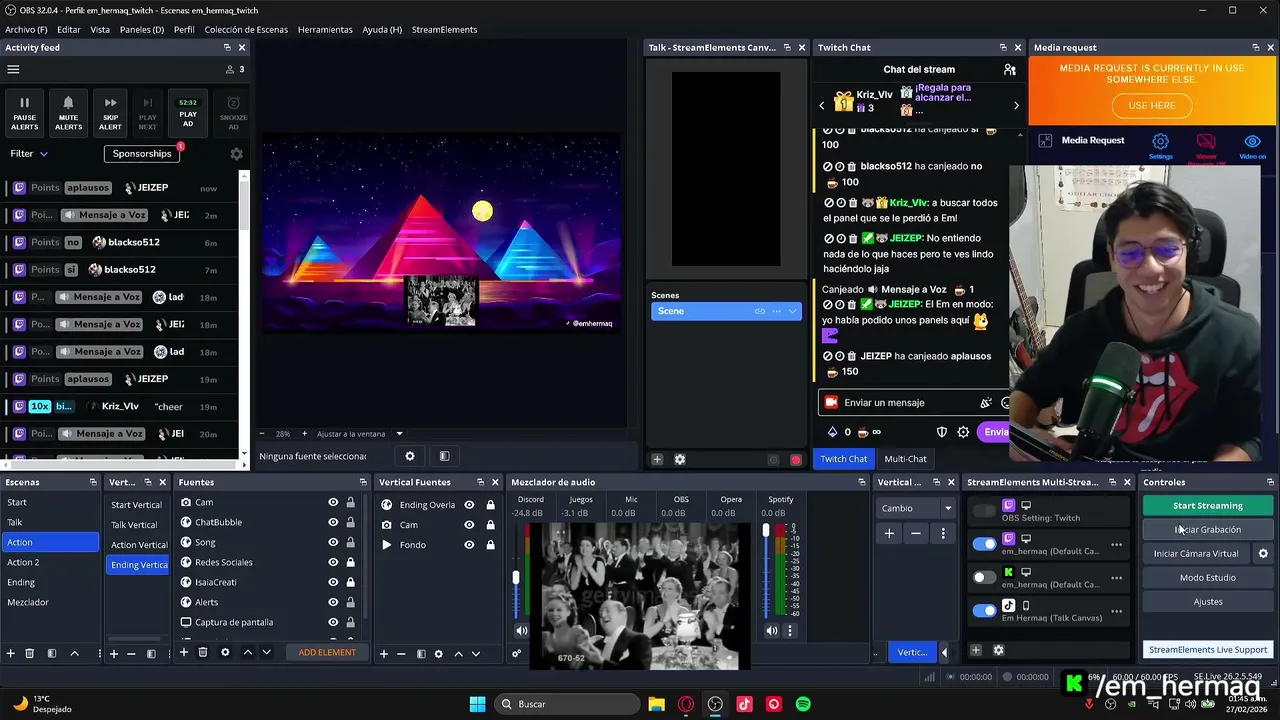Enable Modo Estudio

tap(1207, 578)
